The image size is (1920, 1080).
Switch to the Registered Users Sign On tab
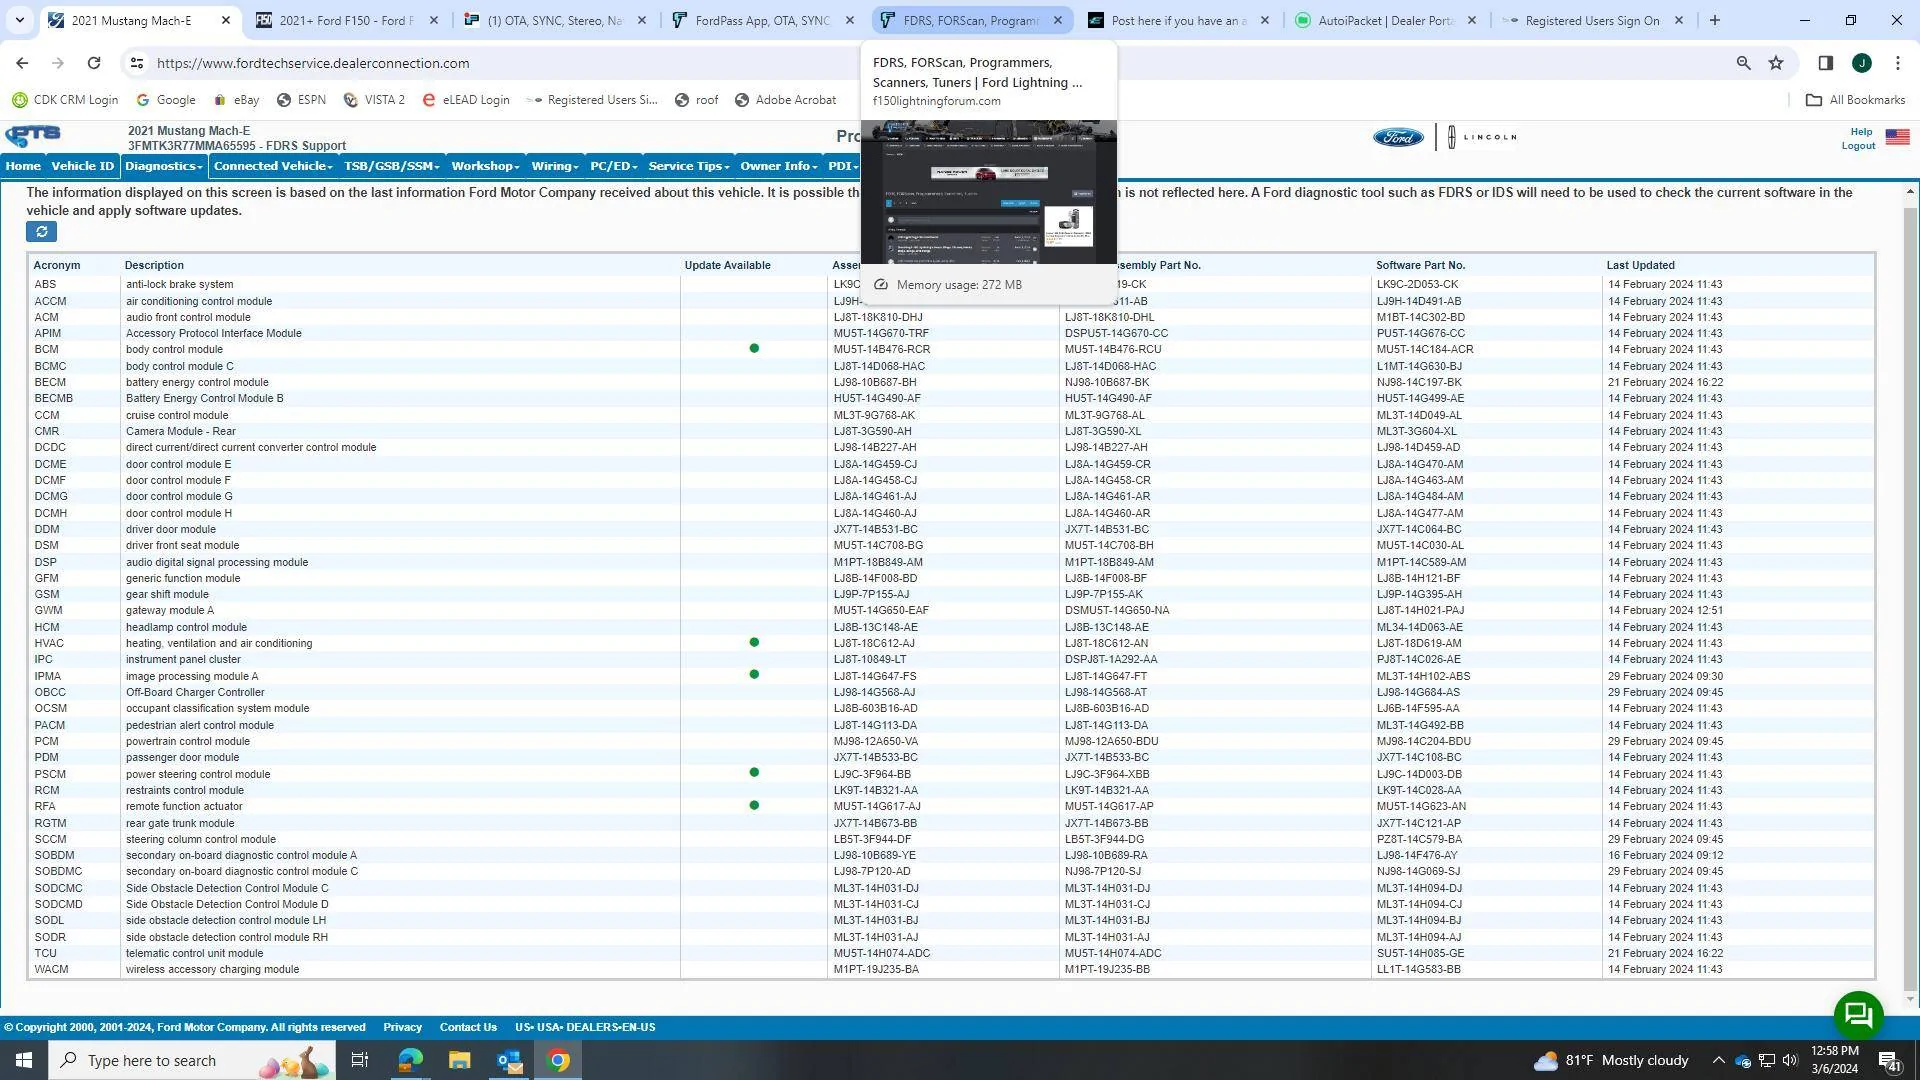pyautogui.click(x=1591, y=20)
